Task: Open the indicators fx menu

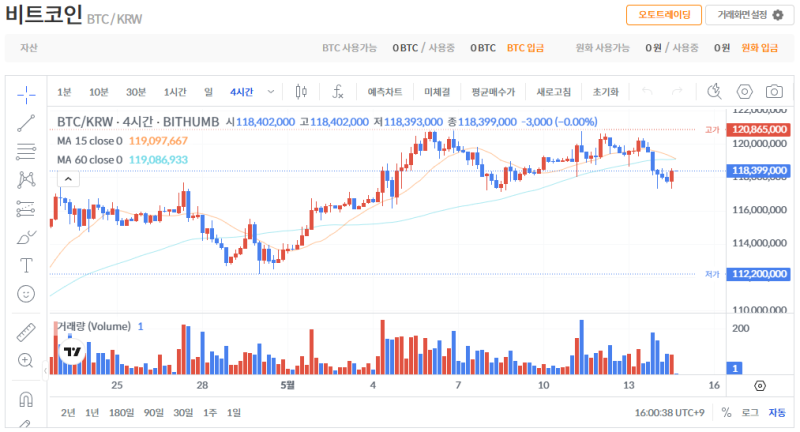Action: coord(338,92)
